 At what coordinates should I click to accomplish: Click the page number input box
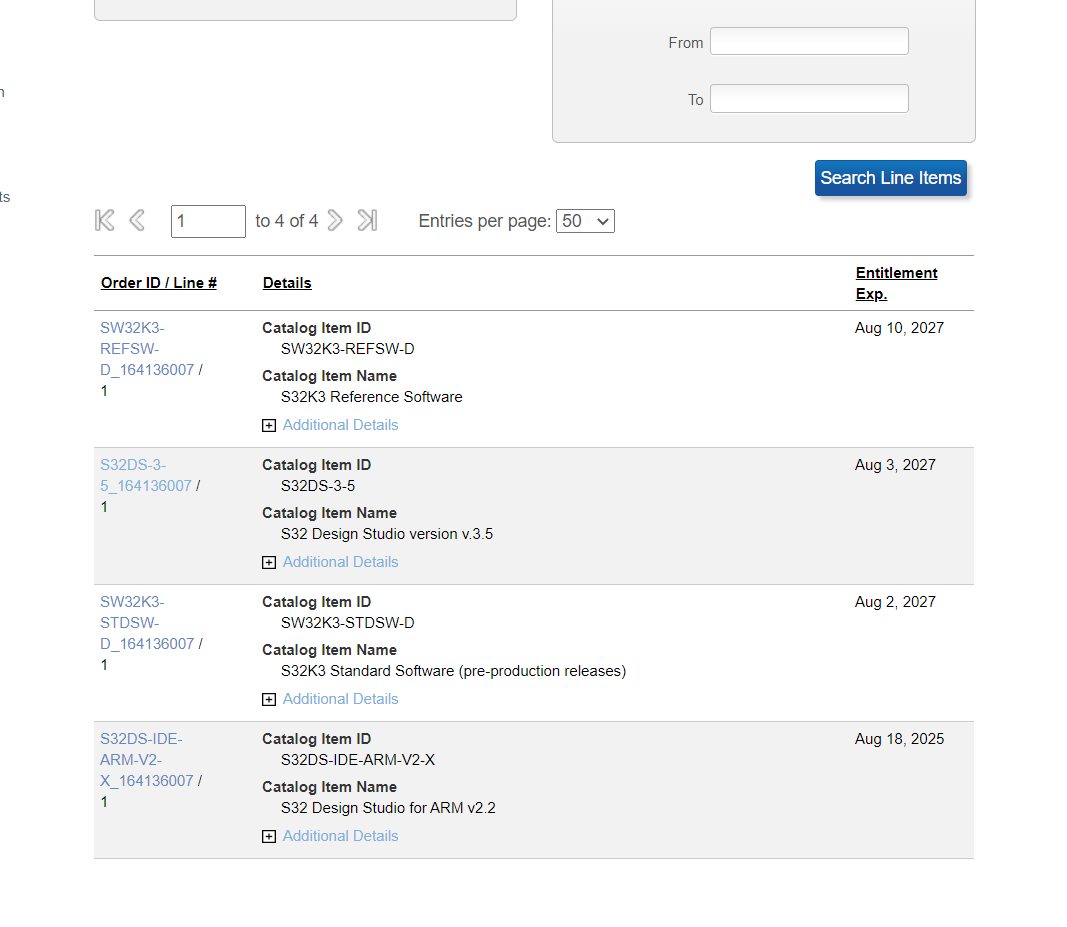click(208, 221)
